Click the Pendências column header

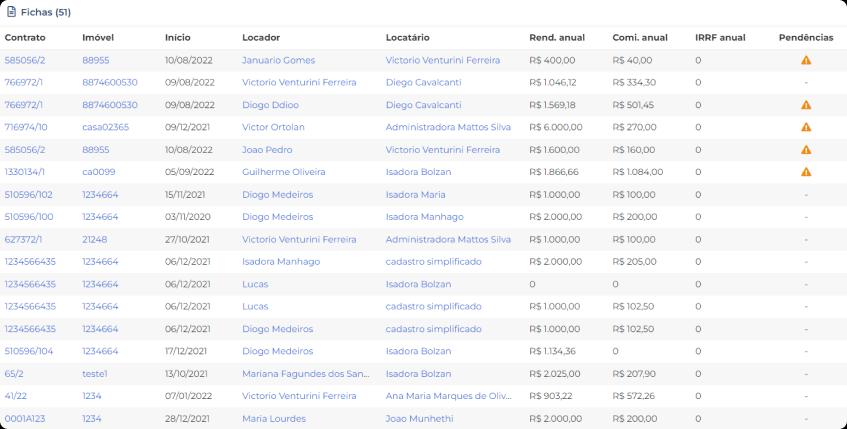click(x=806, y=37)
